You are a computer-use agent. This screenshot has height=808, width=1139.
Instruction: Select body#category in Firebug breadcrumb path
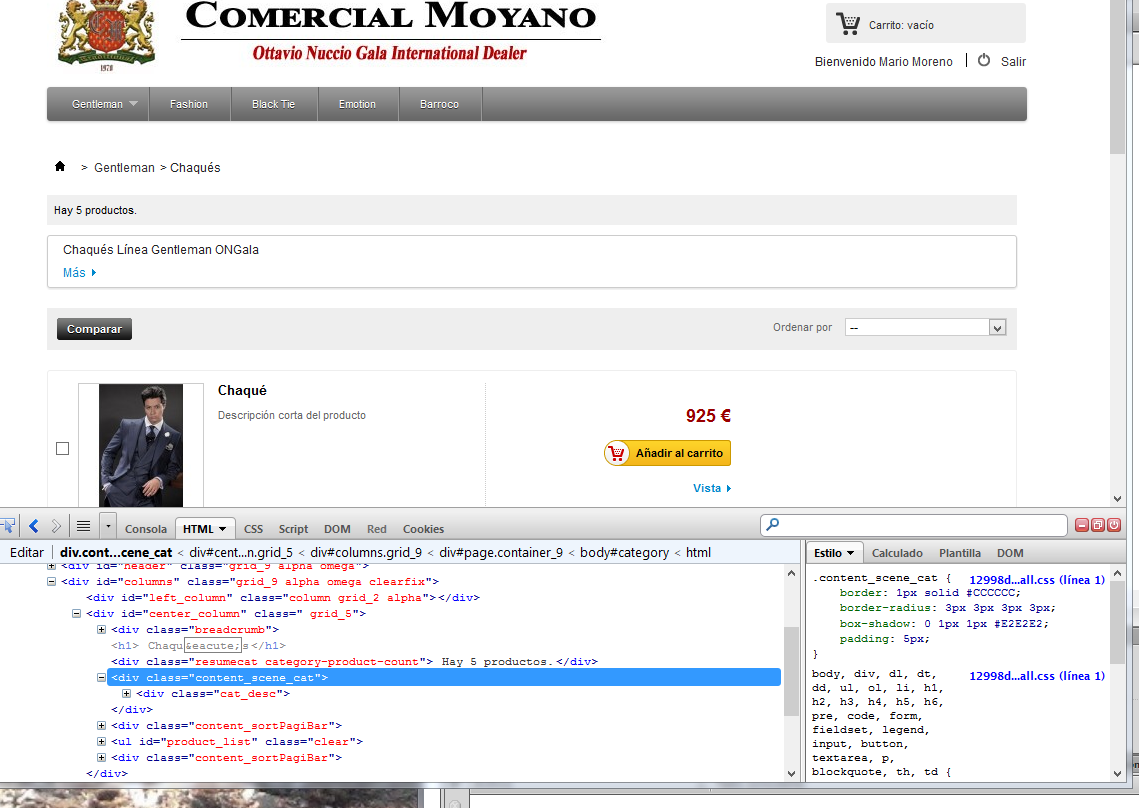point(625,552)
